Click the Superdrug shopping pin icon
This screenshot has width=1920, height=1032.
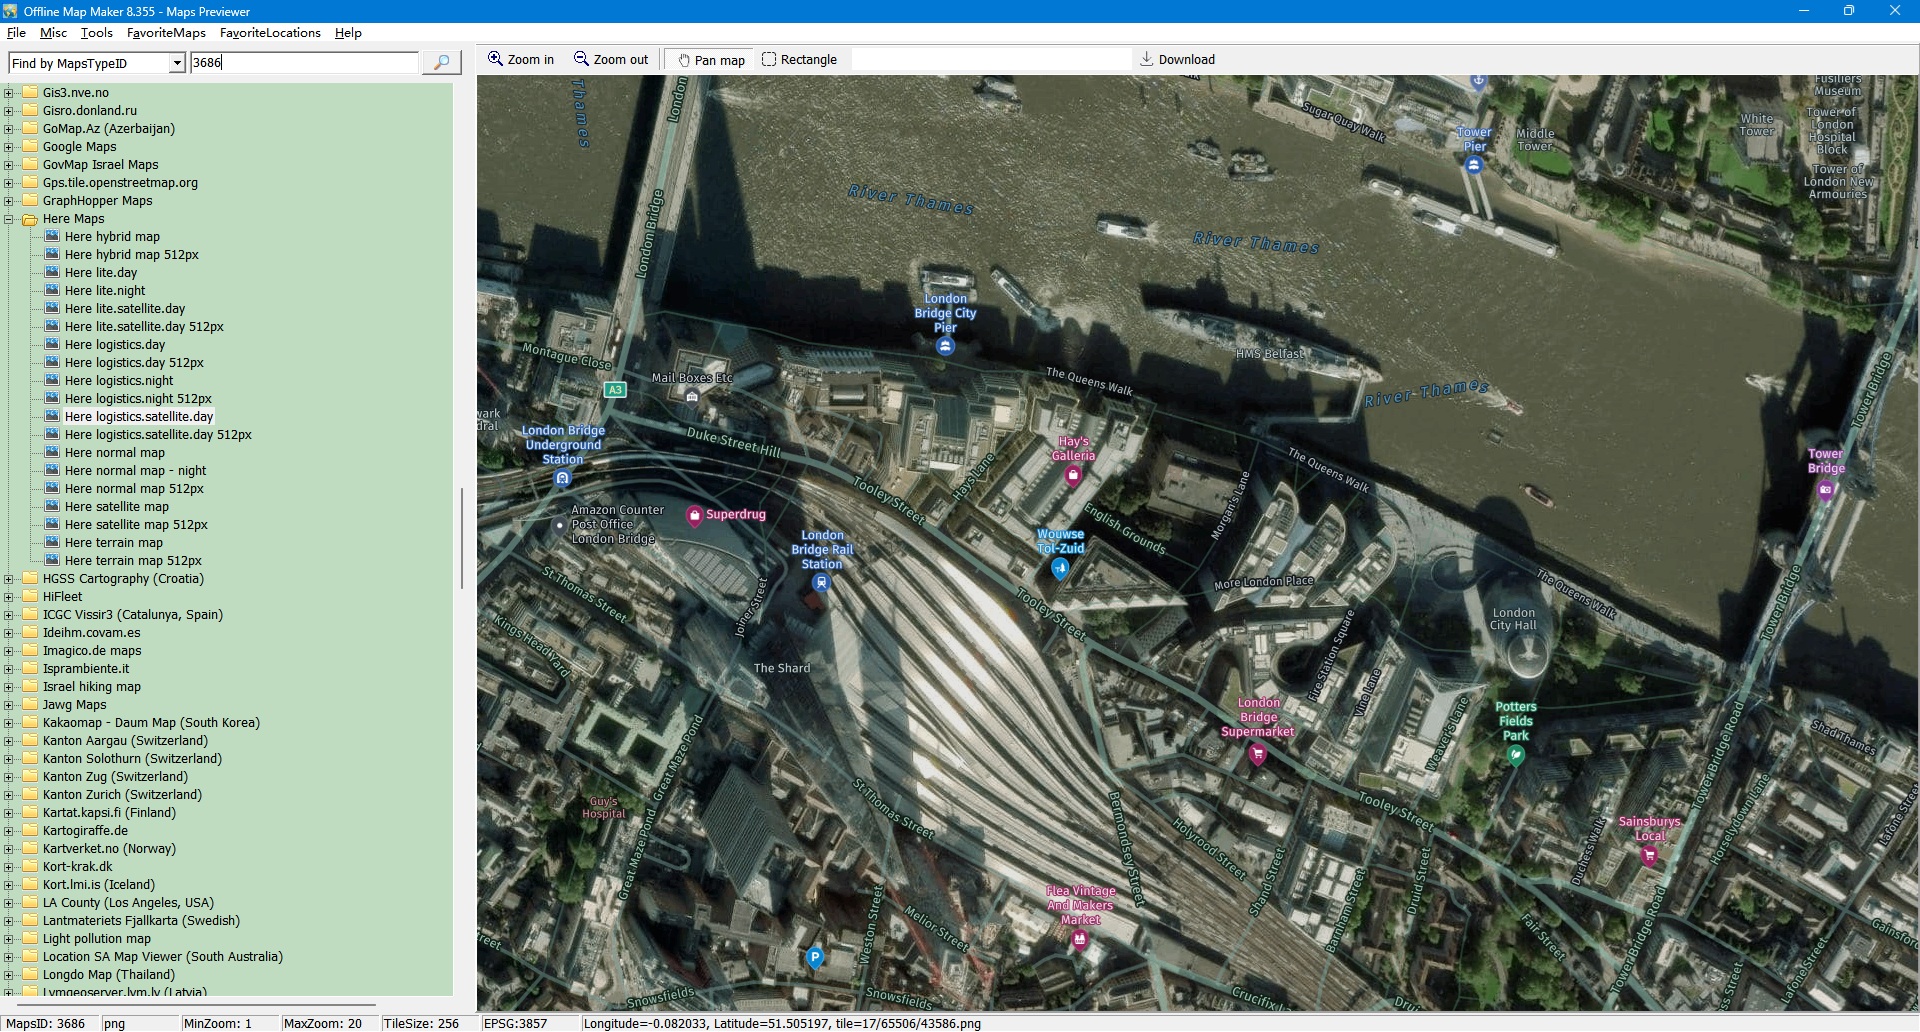[694, 516]
